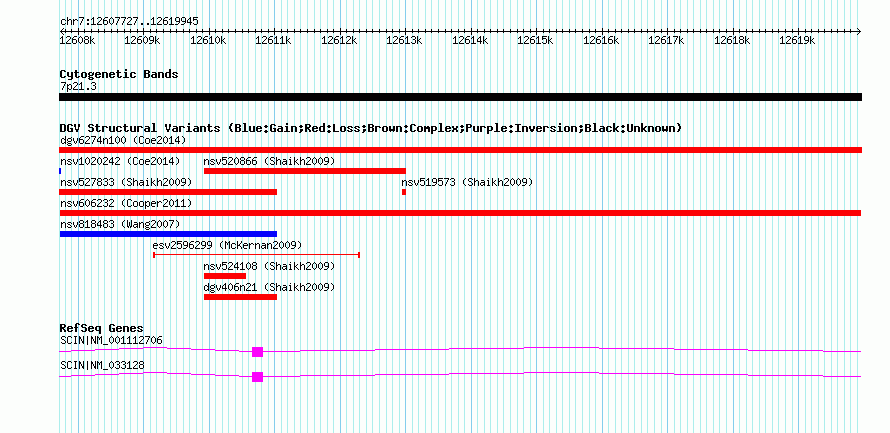Click the SCIN|NM_033128 exon box
Image resolution: width=890 pixels, height=433 pixels.
tap(258, 377)
